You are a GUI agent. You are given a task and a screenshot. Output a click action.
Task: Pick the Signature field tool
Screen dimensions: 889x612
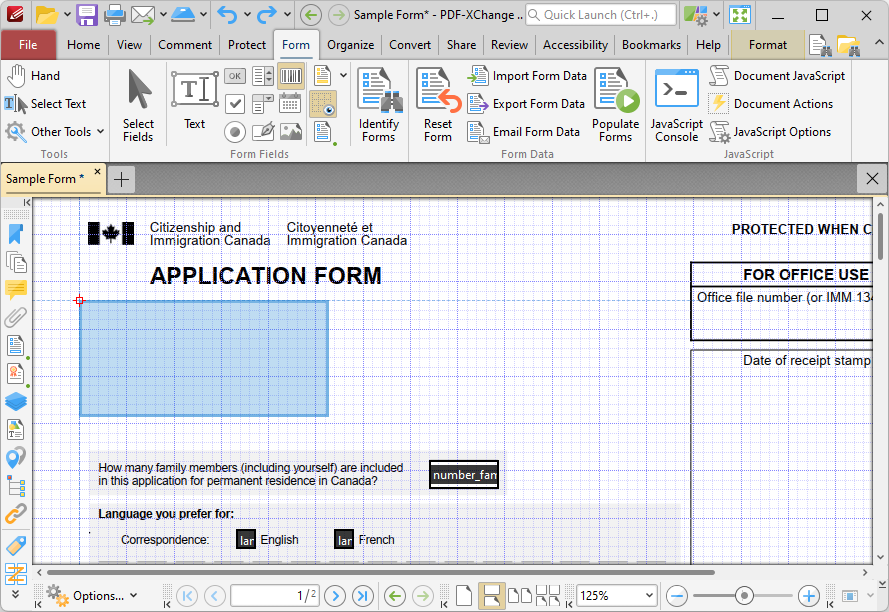pyautogui.click(x=263, y=131)
